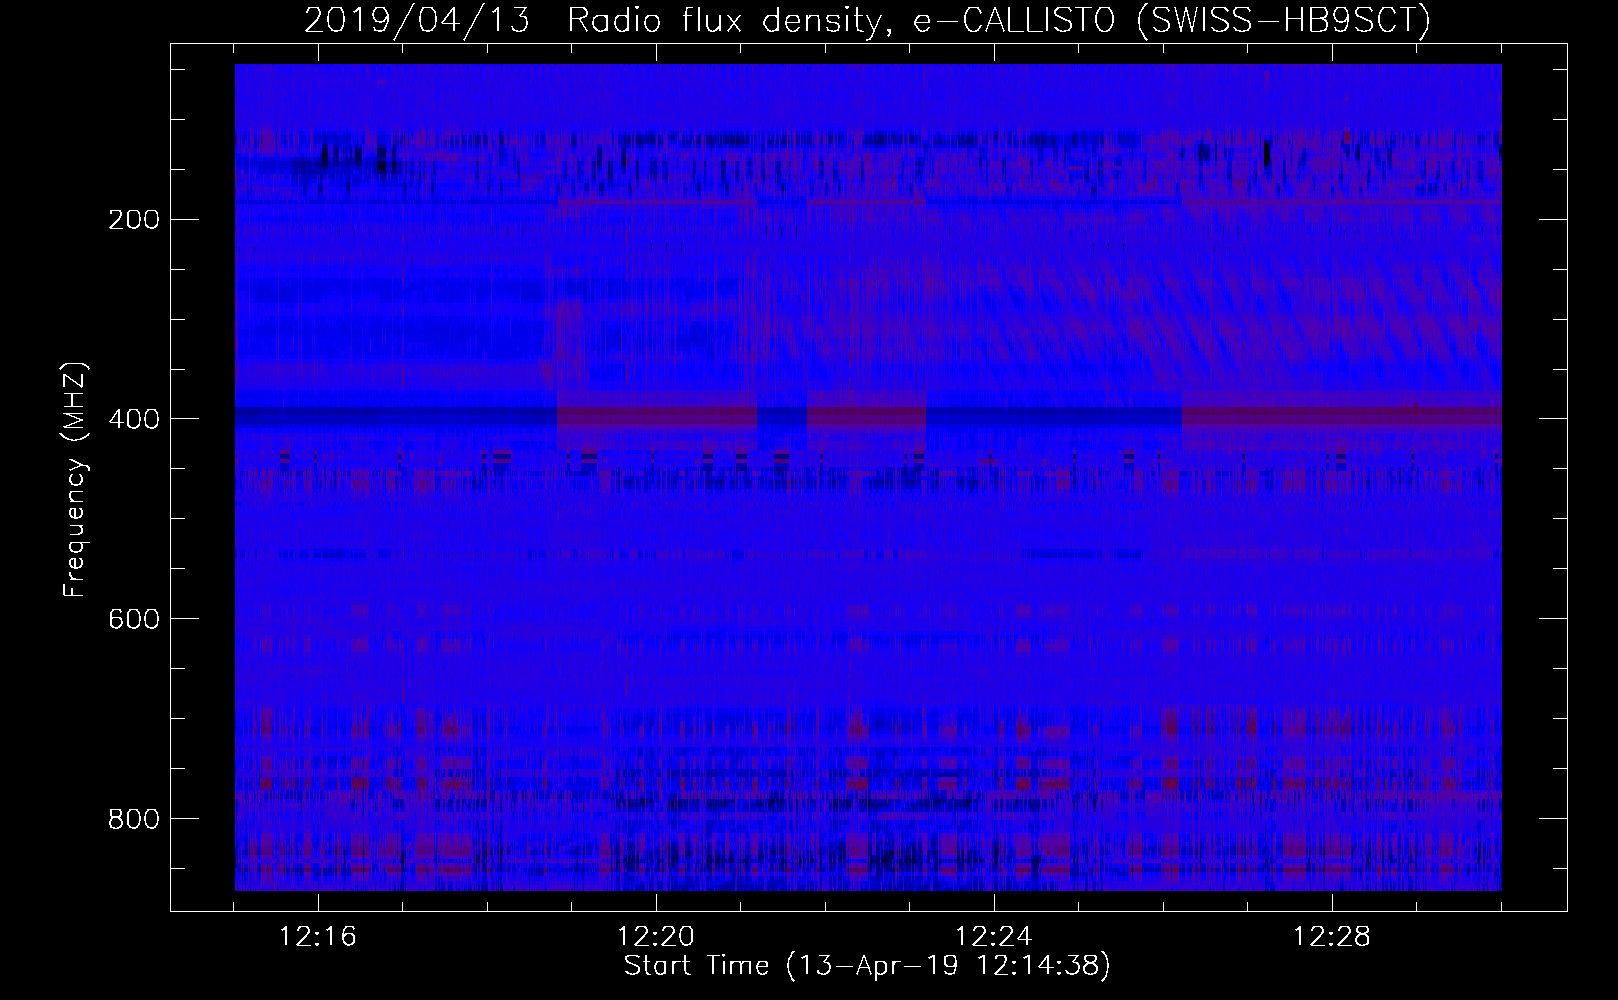Click the plot title '2019/04/13 Radio flux density'
The height and width of the screenshot is (1000, 1618).
coord(867,21)
